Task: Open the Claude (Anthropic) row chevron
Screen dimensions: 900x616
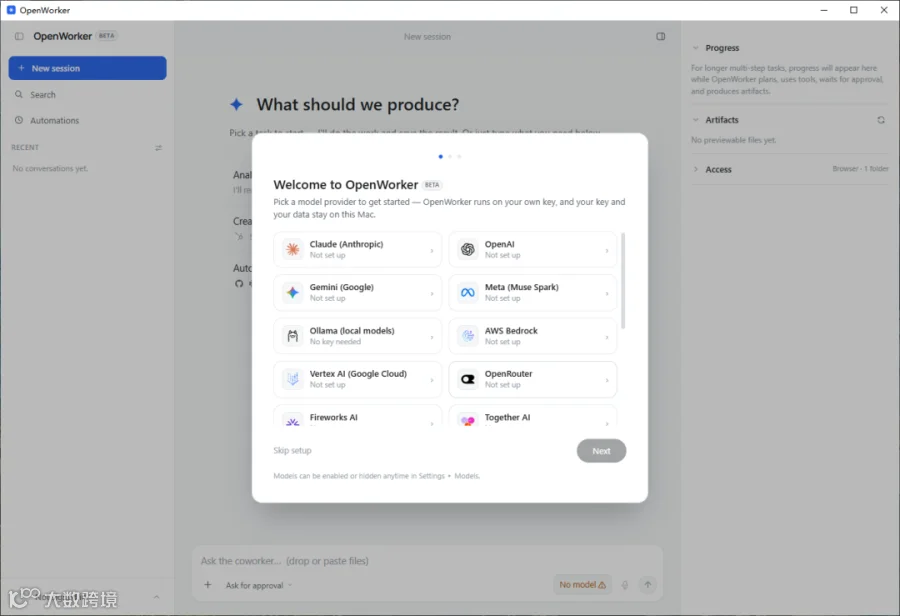Action: (x=432, y=250)
